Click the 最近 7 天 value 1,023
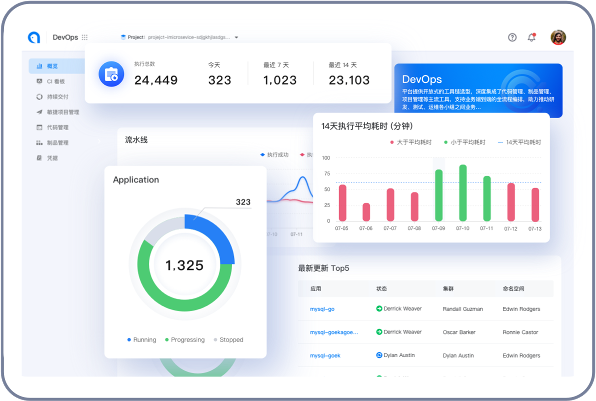The image size is (596, 401). (x=280, y=80)
